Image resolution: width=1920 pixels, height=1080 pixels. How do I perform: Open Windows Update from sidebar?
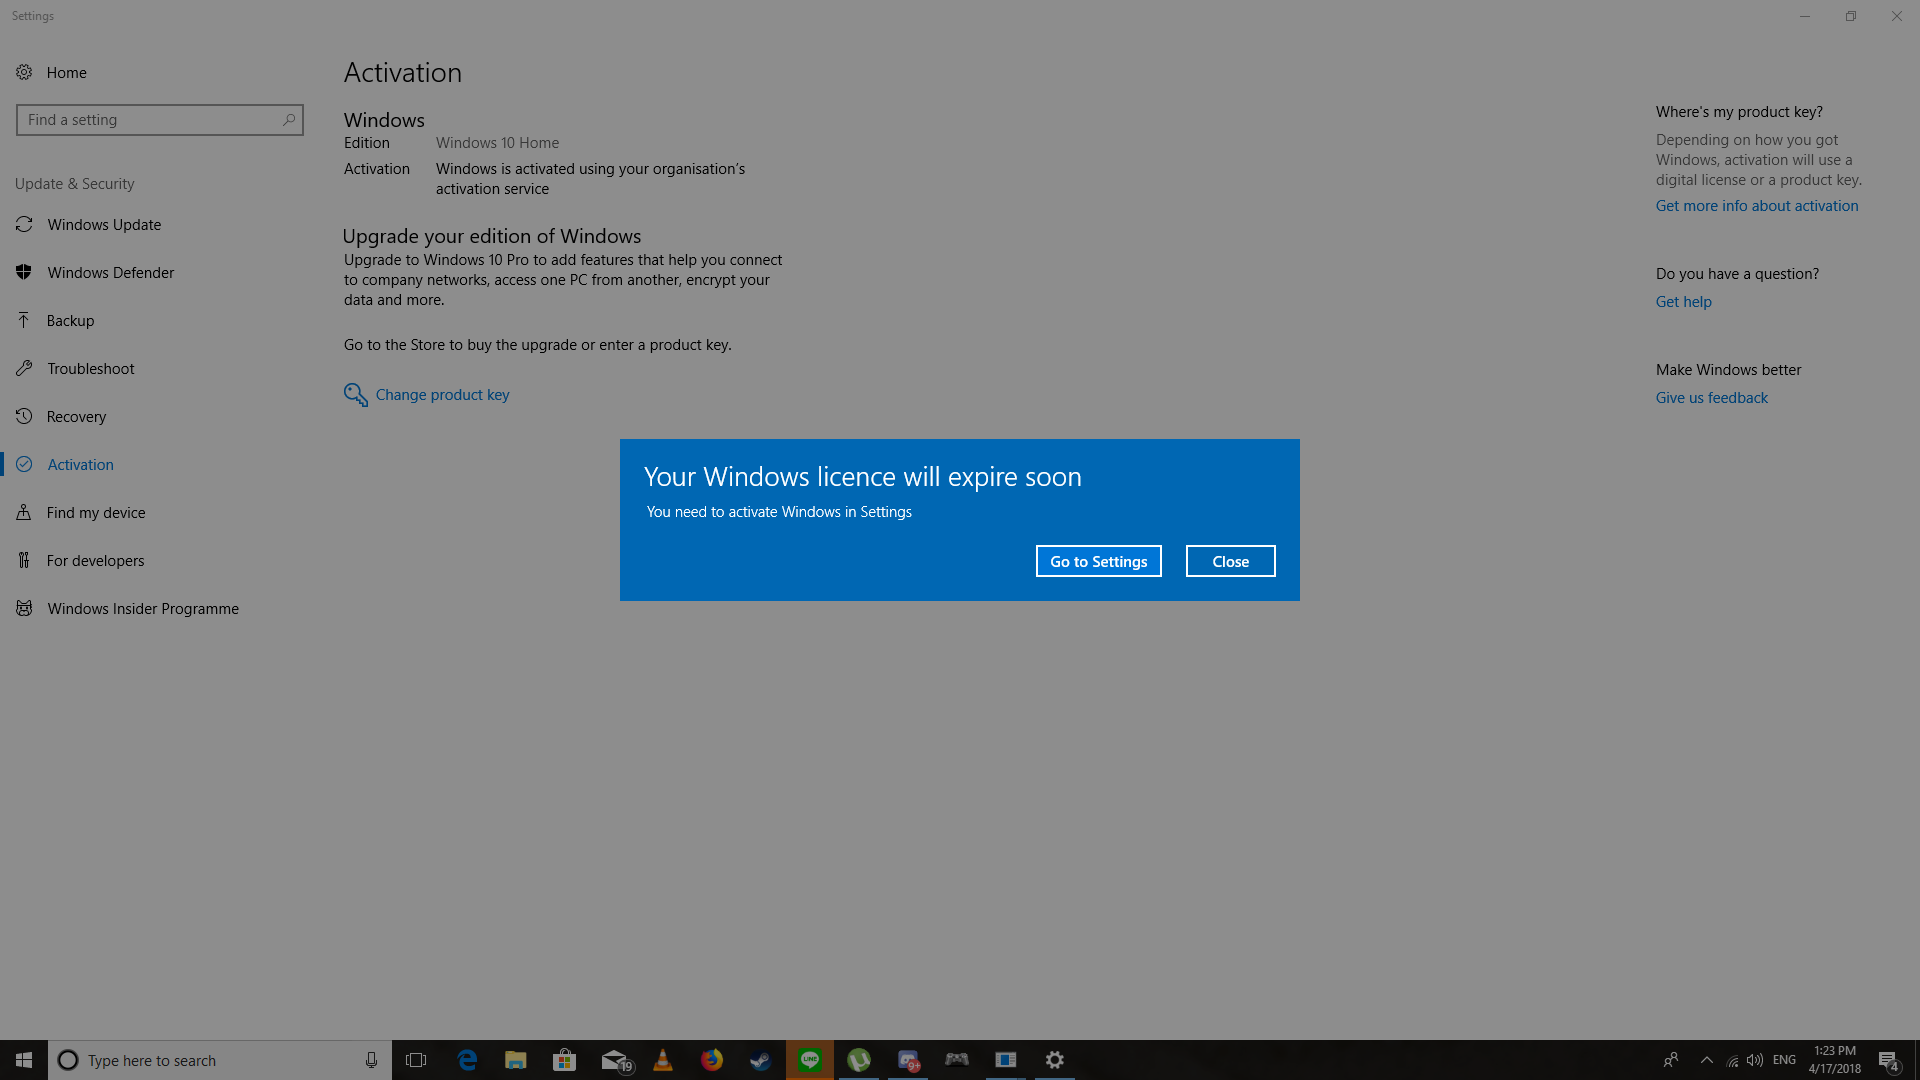click(x=104, y=224)
